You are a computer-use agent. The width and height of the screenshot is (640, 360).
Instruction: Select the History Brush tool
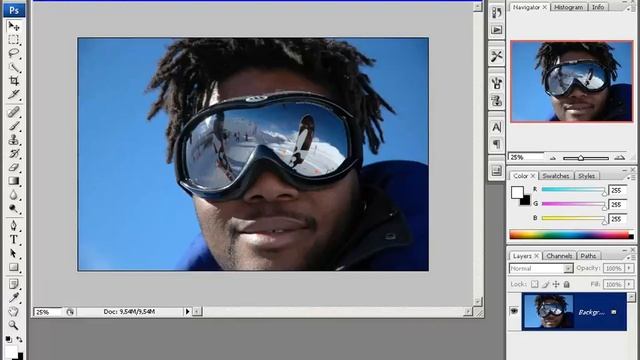click(13, 153)
